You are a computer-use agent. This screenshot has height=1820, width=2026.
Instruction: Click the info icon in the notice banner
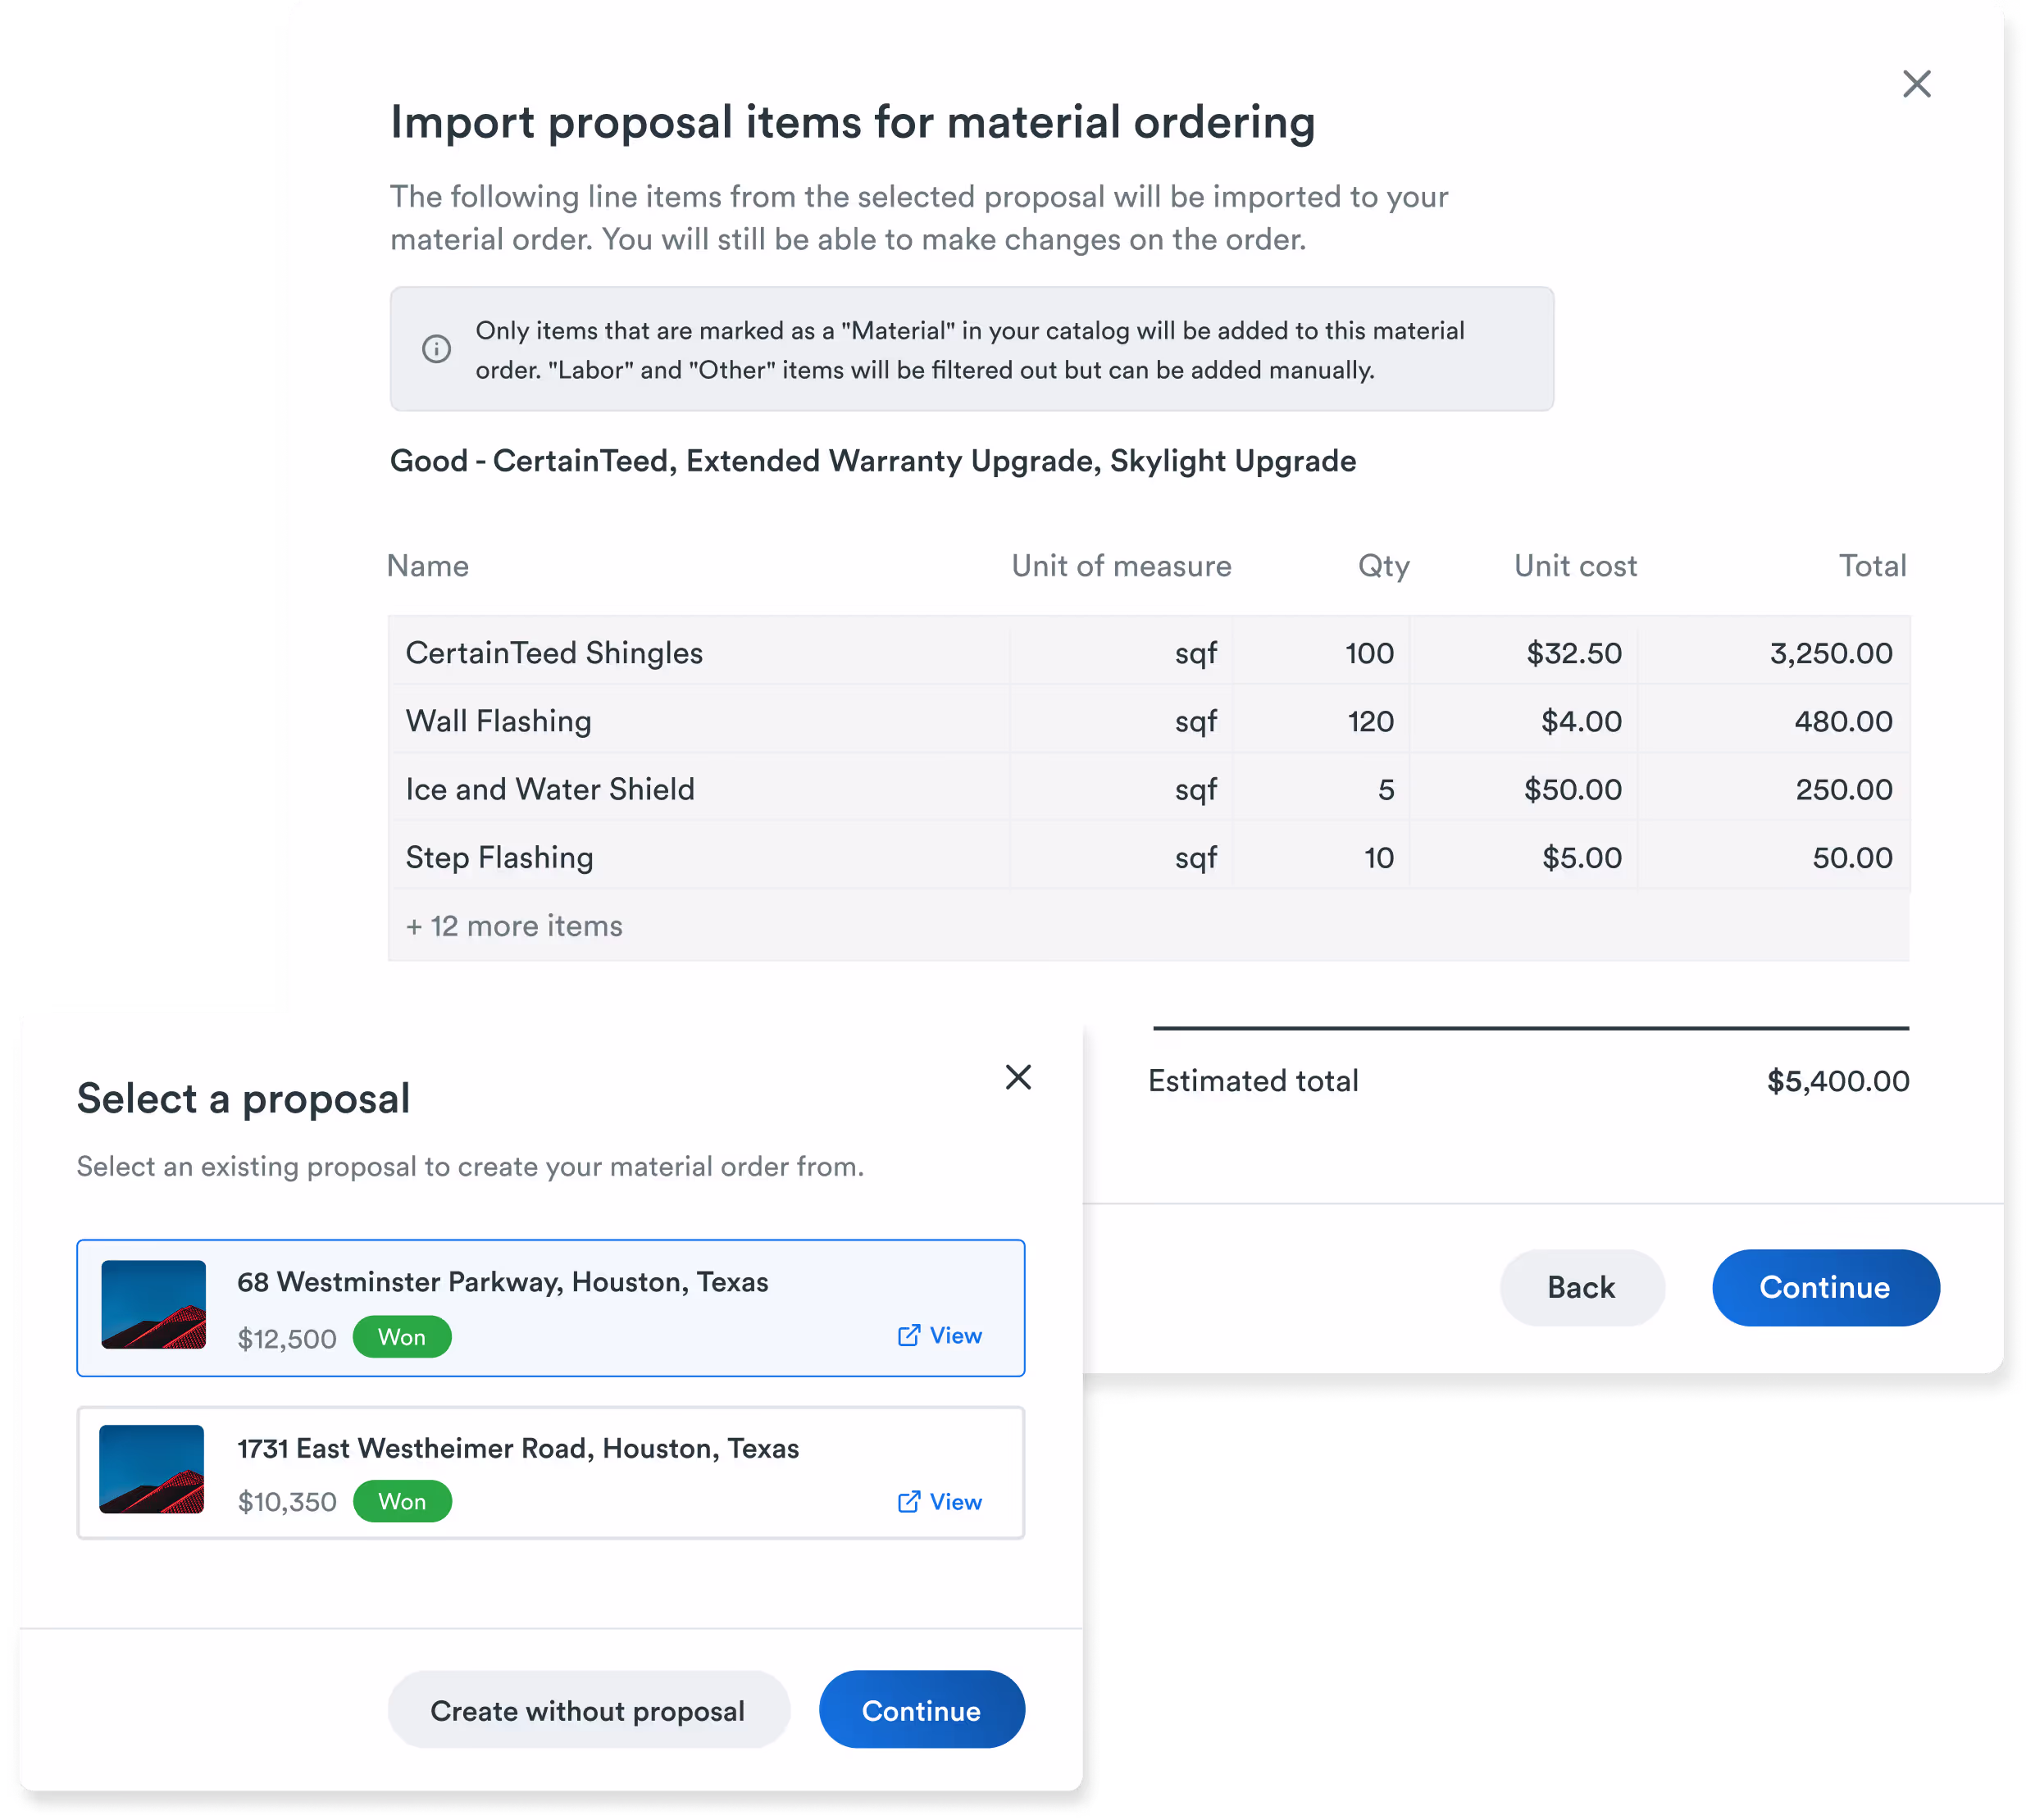coord(436,349)
